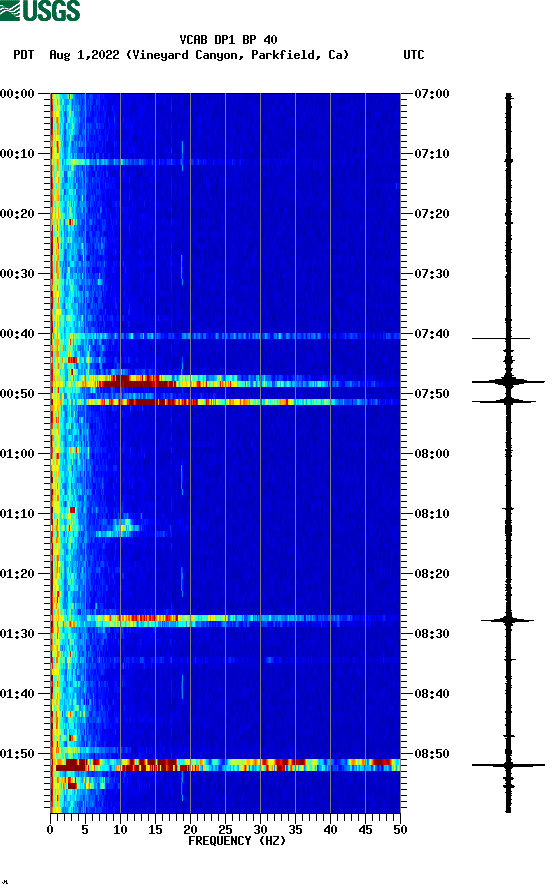
Task: Click the PDT time label "01:40"
Action: tap(17, 694)
